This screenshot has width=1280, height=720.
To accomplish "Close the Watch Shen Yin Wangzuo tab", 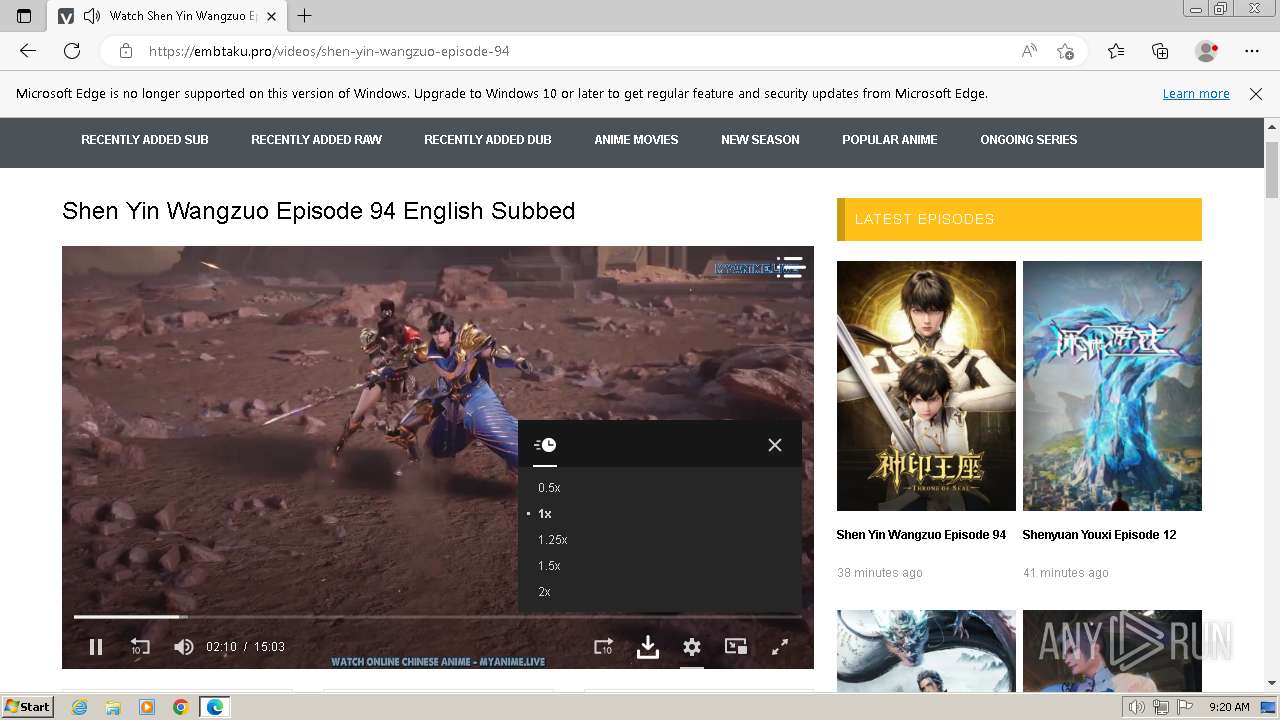I will (x=271, y=16).
